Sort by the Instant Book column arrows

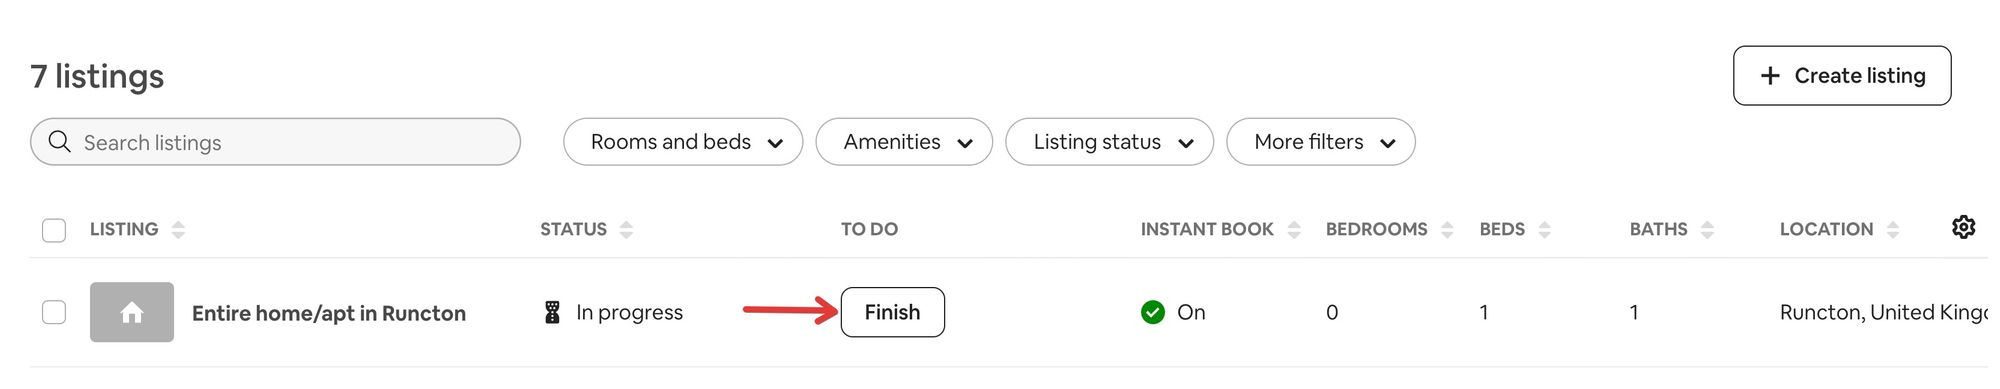1294,229
